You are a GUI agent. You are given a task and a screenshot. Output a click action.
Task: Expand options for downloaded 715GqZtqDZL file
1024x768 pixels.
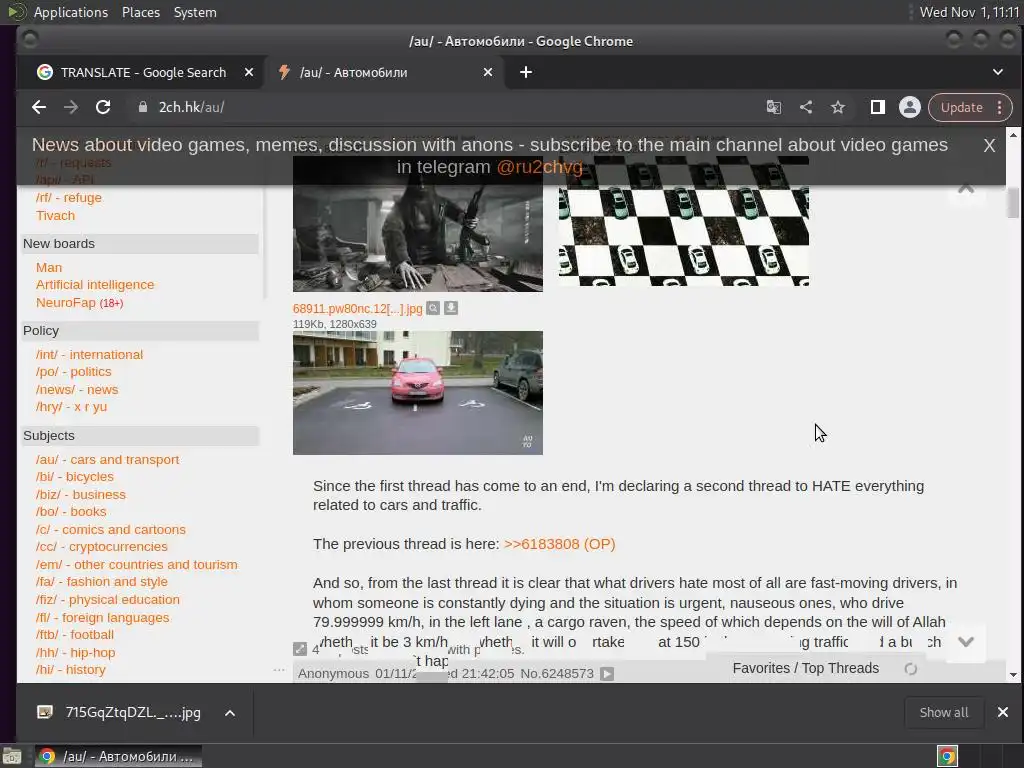point(229,712)
